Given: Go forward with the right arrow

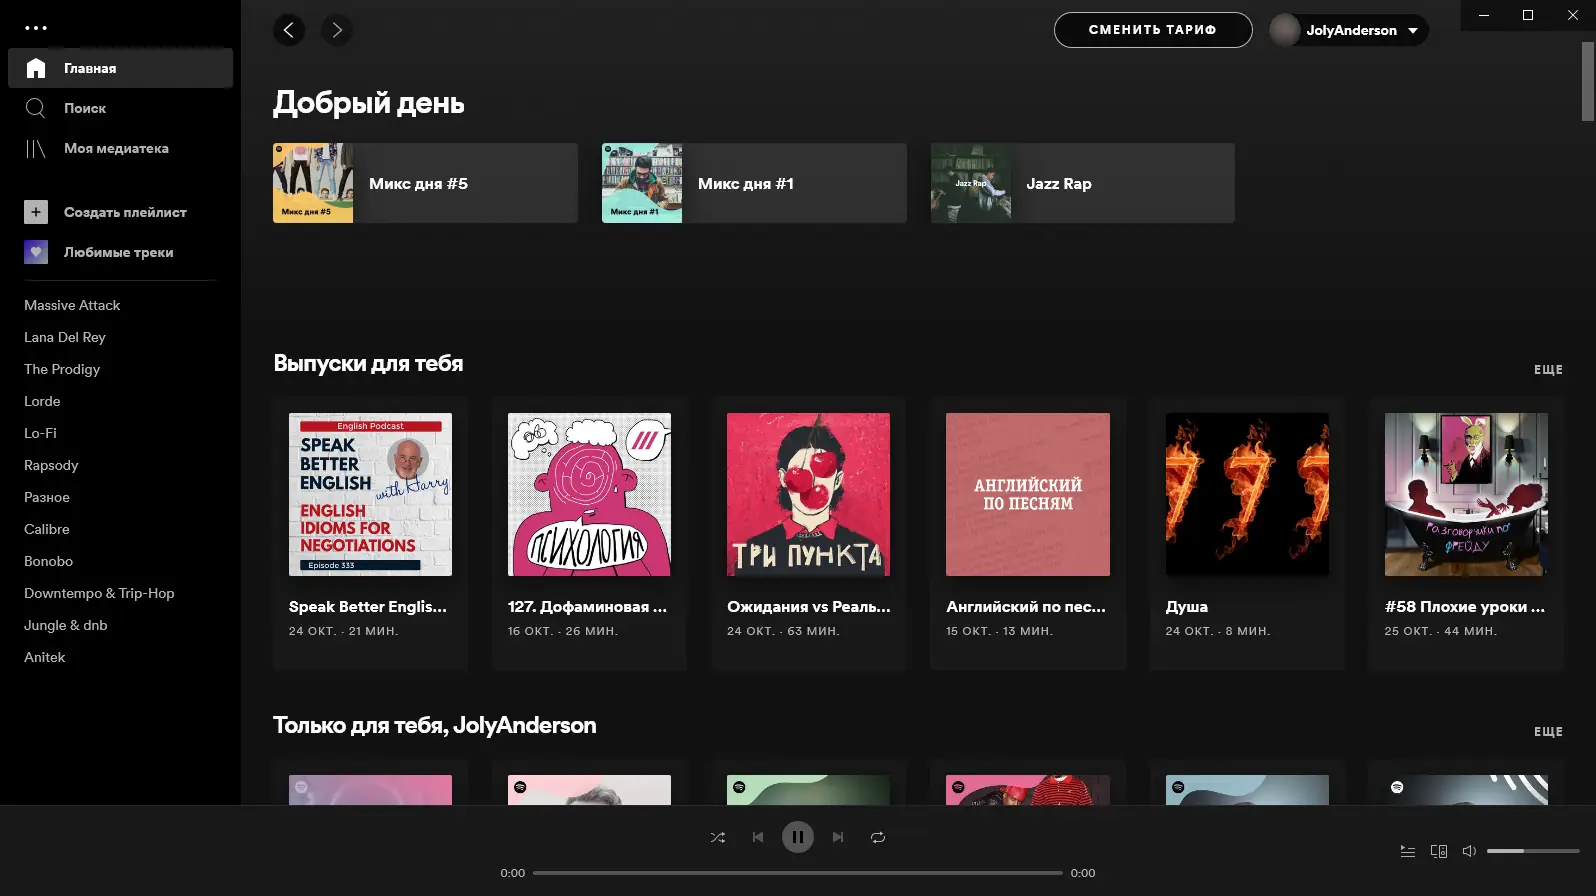Looking at the screenshot, I should coord(337,30).
